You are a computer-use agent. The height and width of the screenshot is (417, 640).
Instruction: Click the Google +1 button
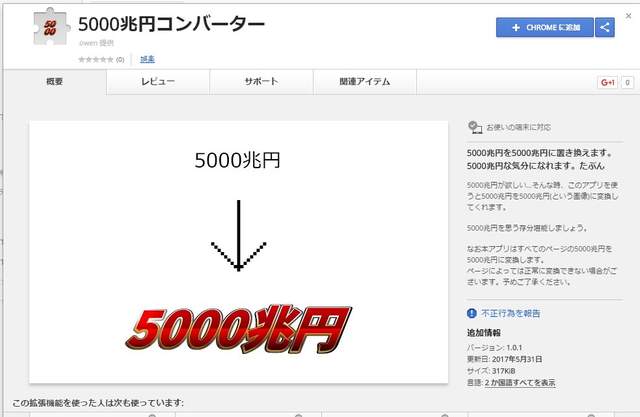pyautogui.click(x=608, y=82)
